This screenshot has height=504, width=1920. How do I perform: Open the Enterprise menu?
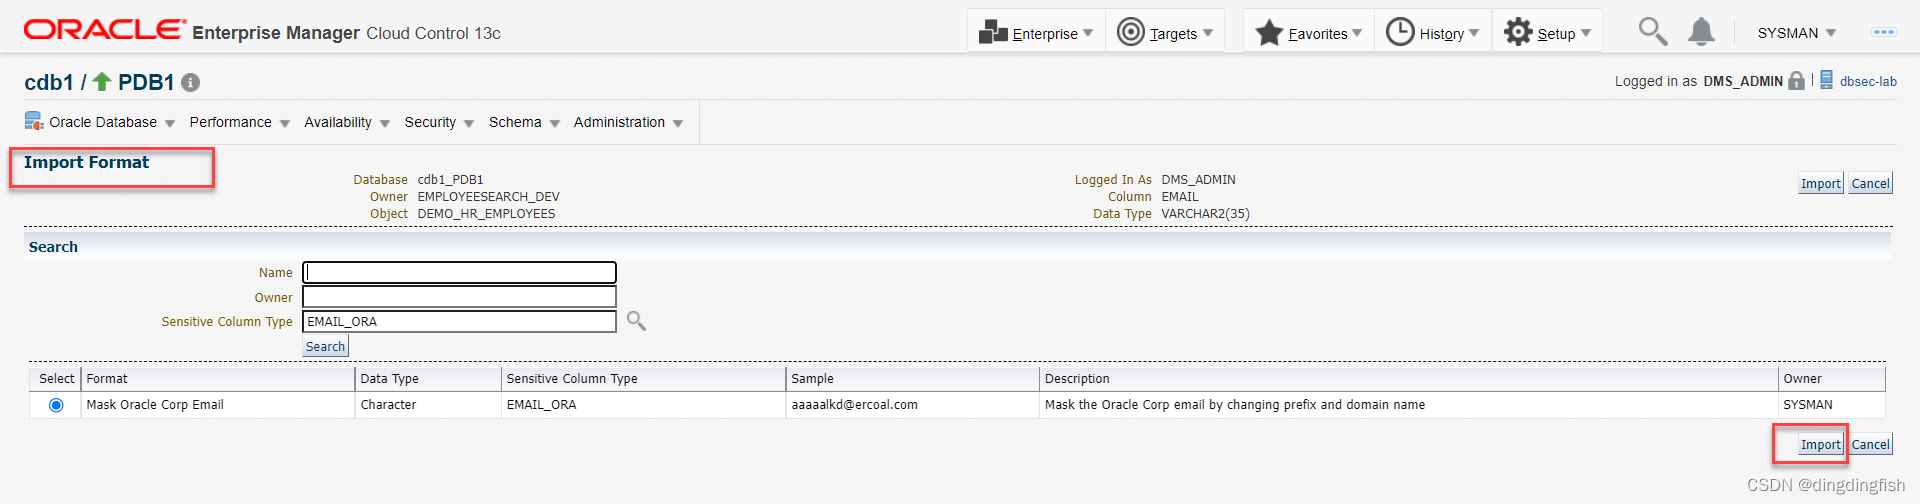1036,32
